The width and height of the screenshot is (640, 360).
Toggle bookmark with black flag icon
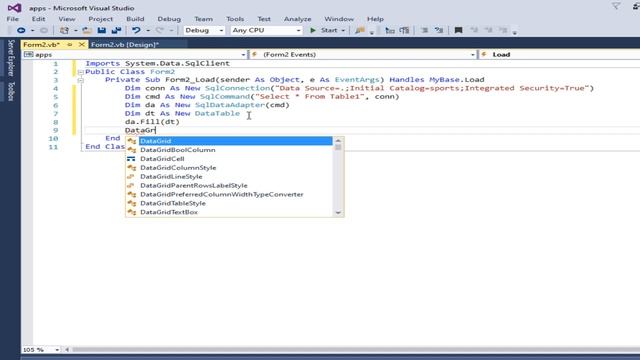pos(458,30)
